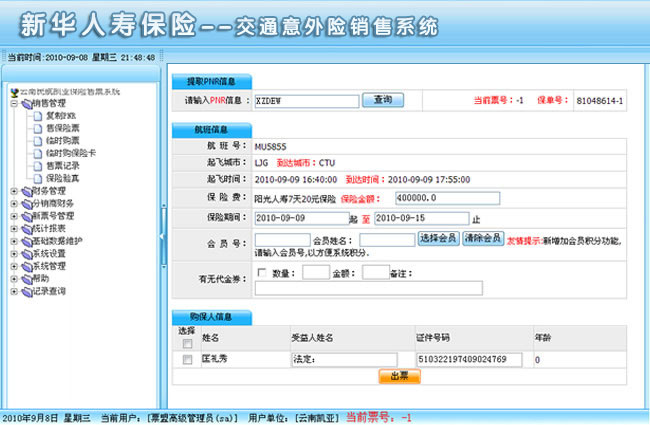Expand the 新票号管理 tree node
650x425 pixels.
point(14,216)
